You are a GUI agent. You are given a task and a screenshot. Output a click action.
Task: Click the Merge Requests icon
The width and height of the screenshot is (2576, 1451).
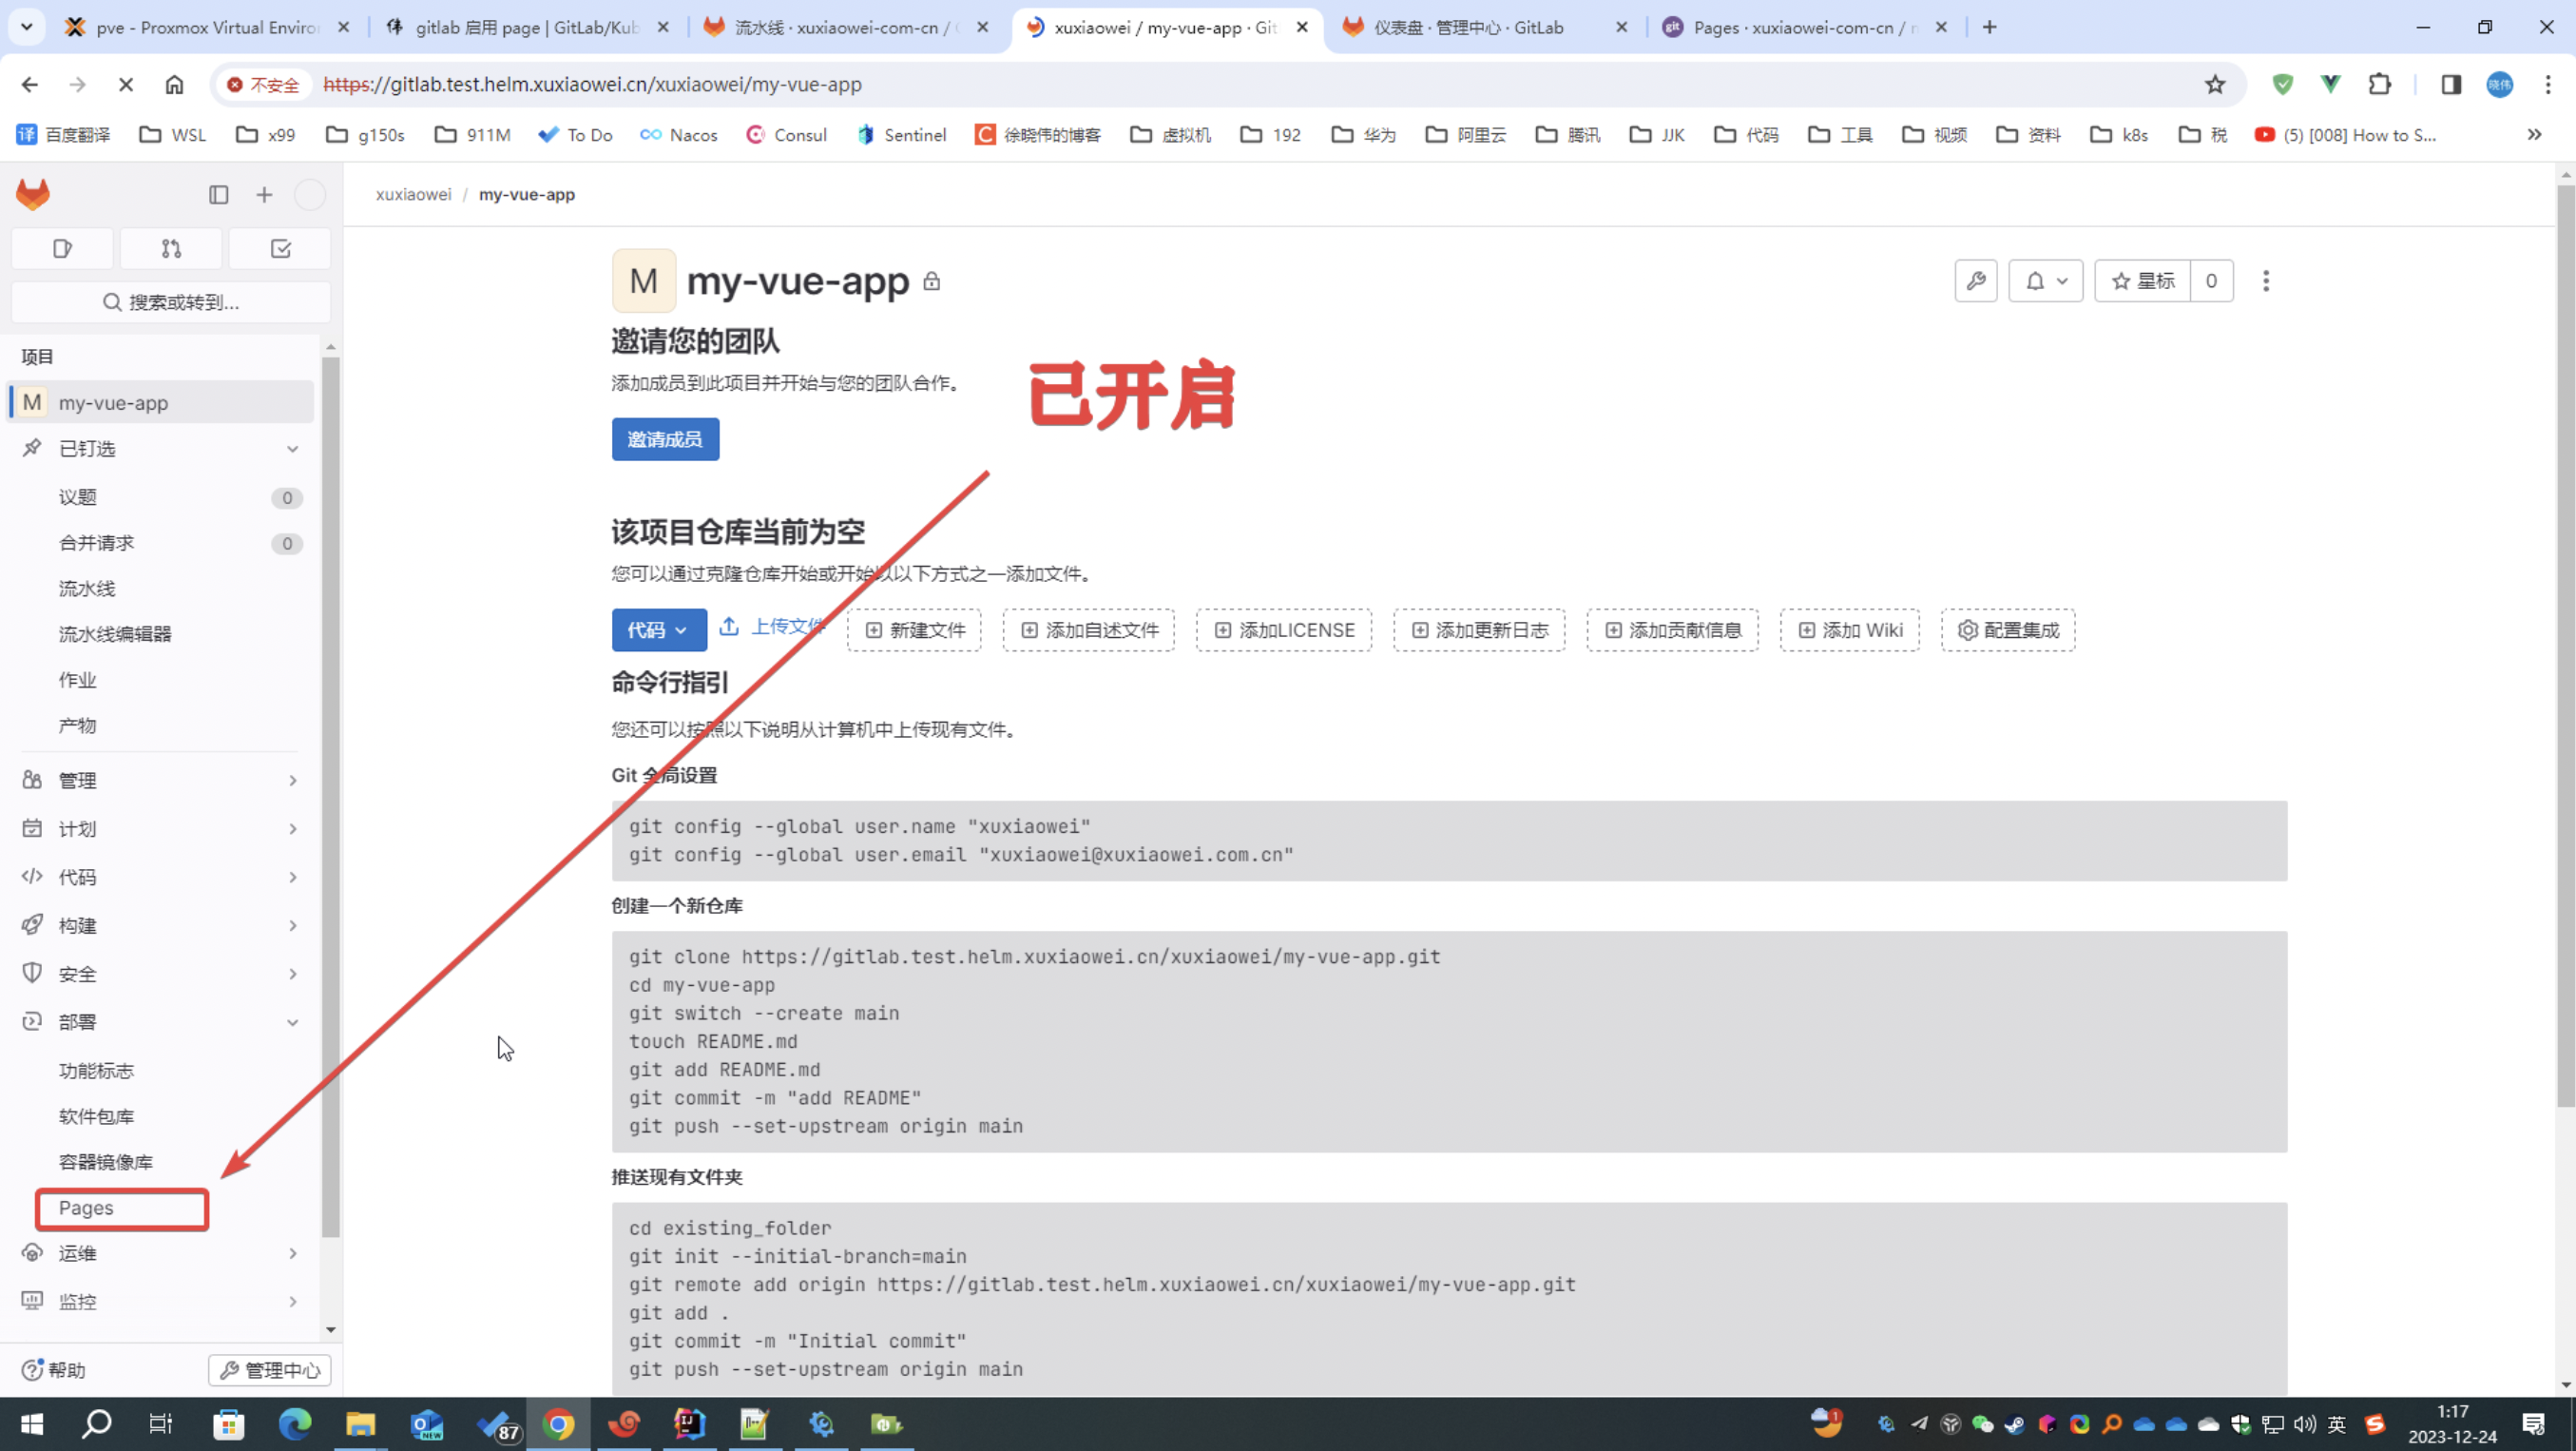[x=170, y=248]
